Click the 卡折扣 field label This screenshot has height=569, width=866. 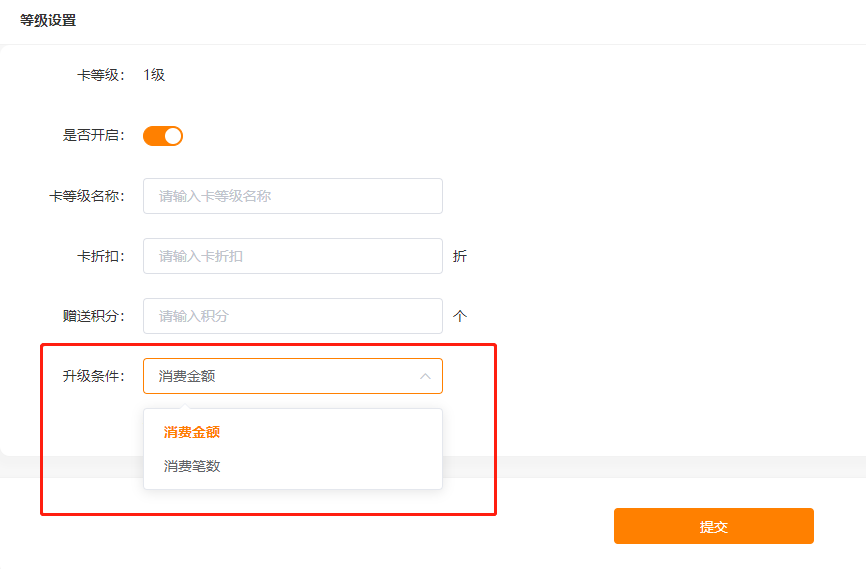(101, 256)
